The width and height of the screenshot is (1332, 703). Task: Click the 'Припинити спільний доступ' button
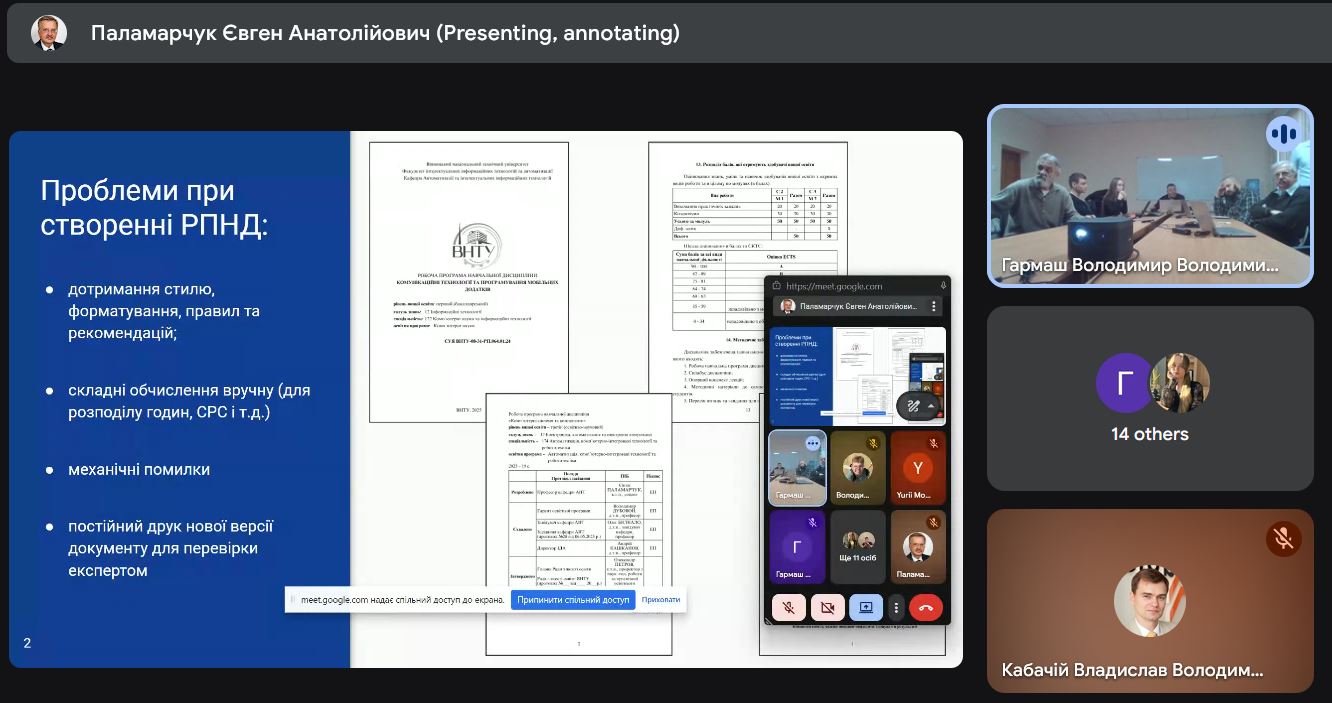[x=573, y=600]
